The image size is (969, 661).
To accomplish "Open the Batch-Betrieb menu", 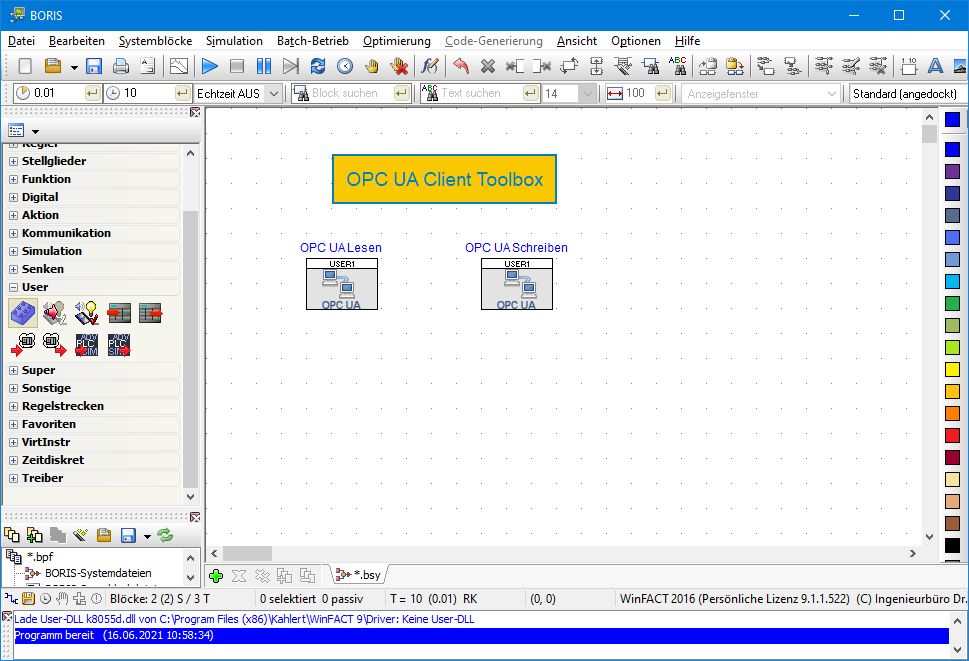I will point(313,41).
